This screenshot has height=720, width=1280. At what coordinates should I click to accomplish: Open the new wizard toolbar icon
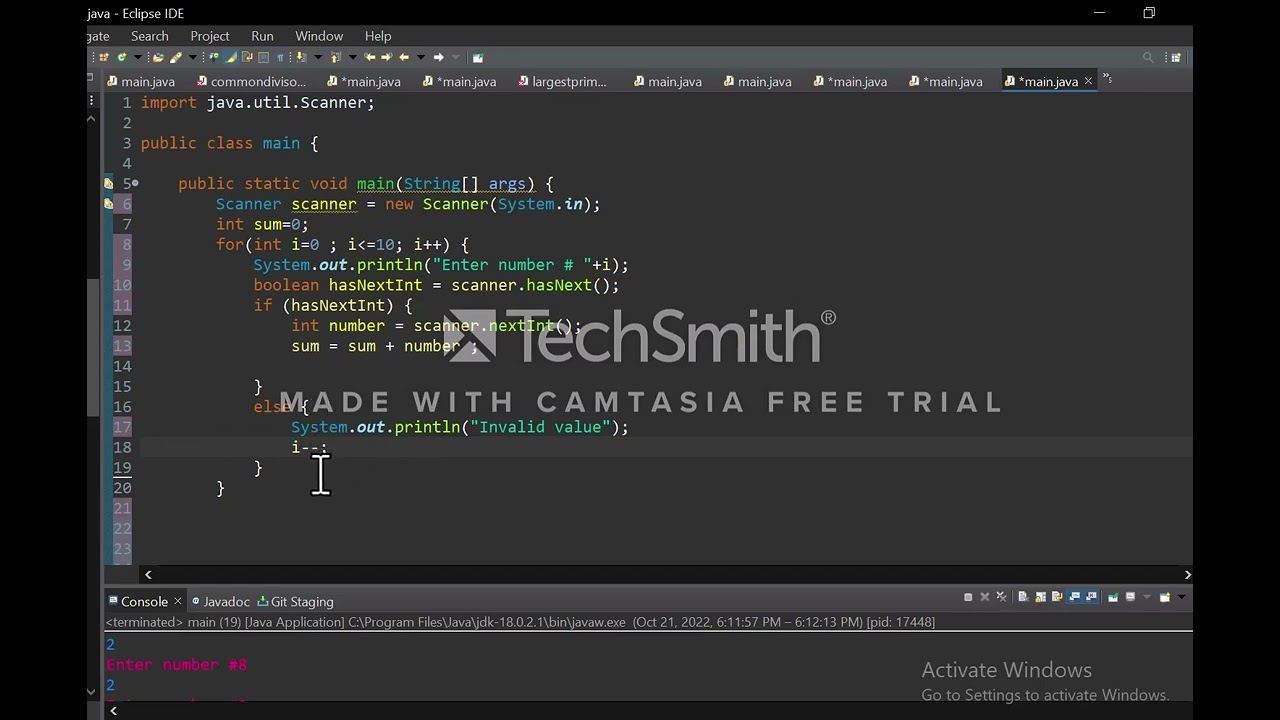(x=103, y=57)
